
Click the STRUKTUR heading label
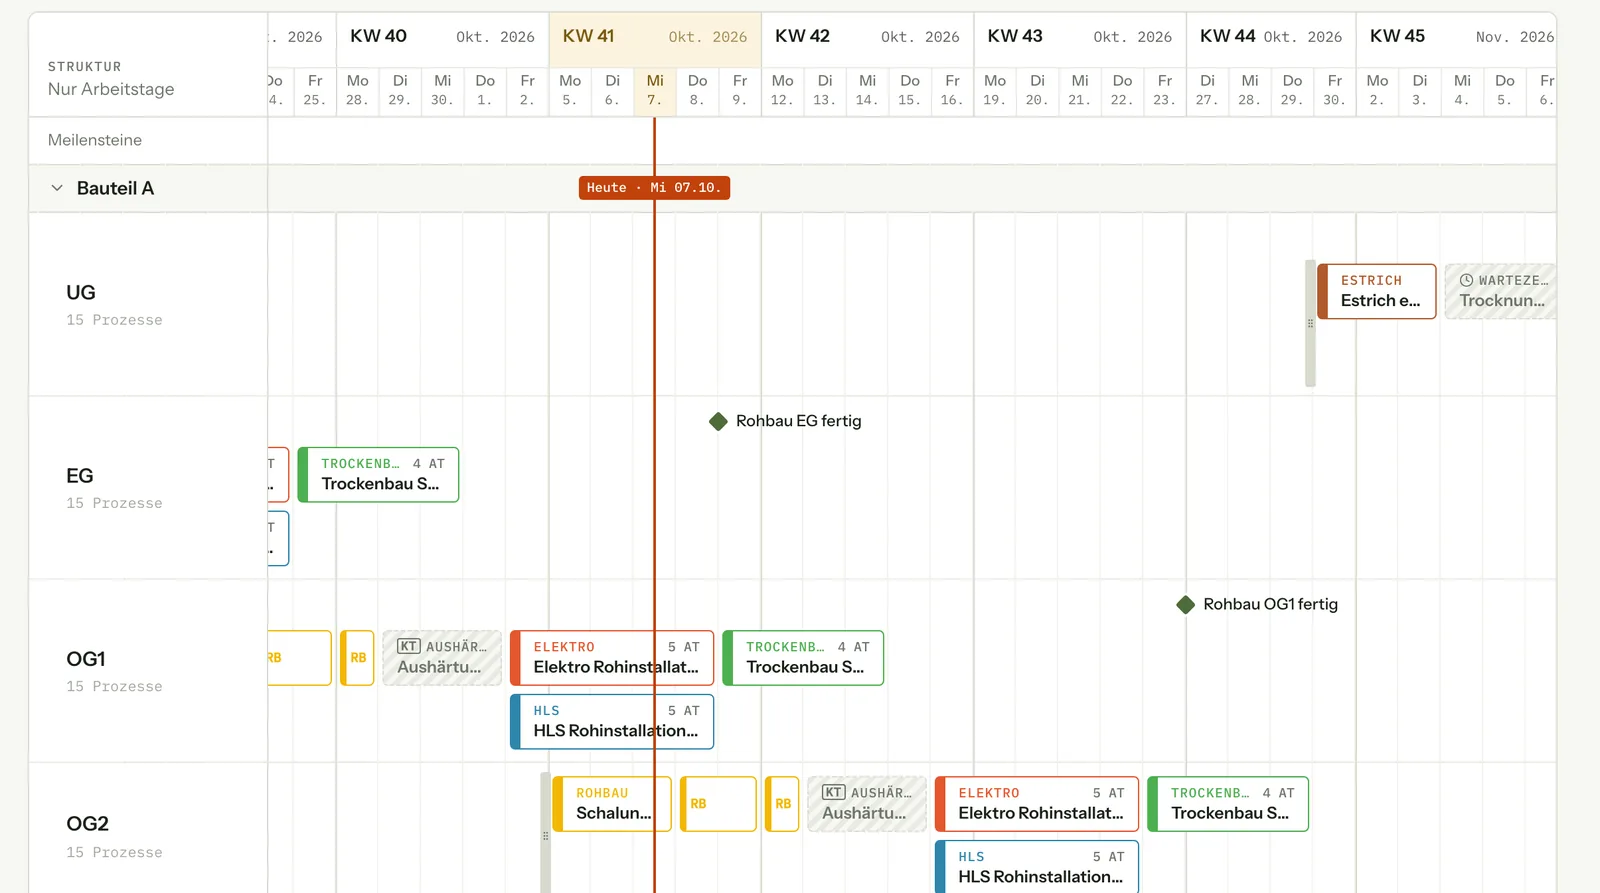coord(85,67)
